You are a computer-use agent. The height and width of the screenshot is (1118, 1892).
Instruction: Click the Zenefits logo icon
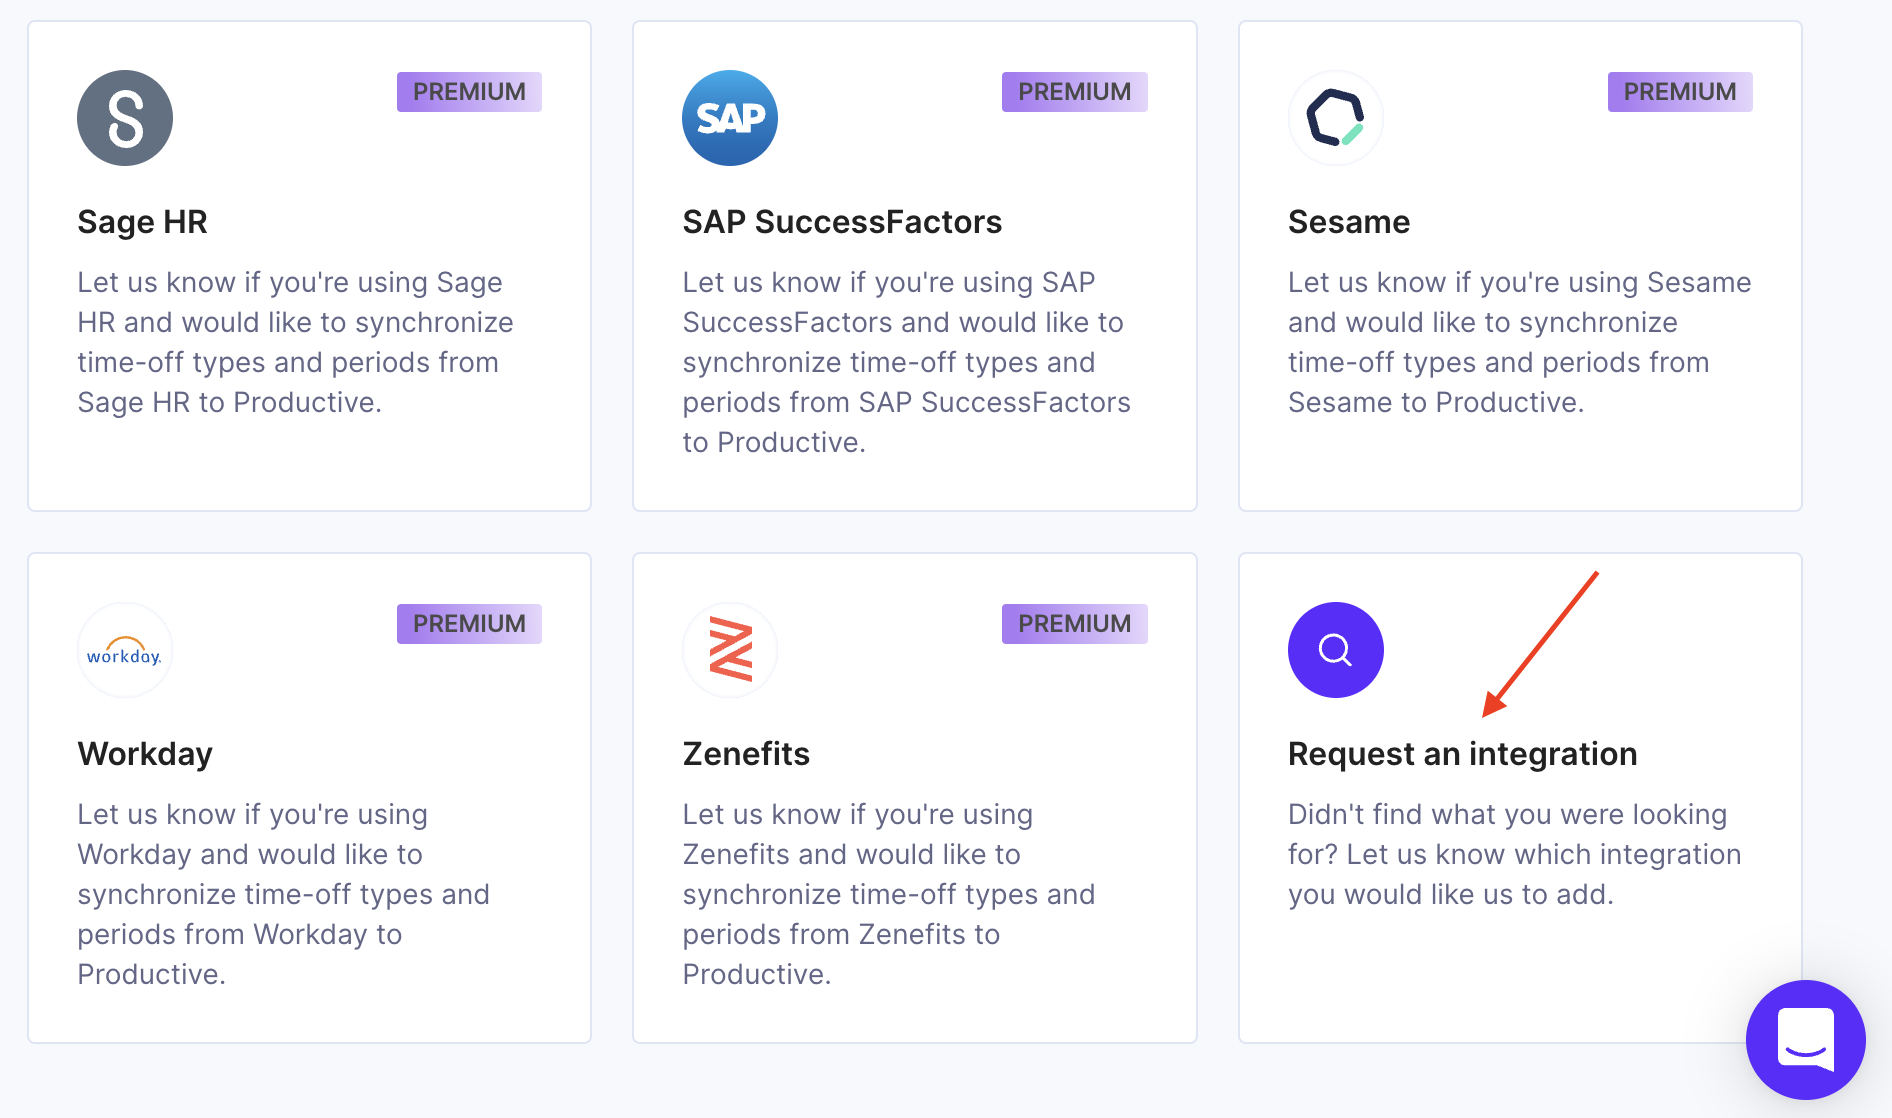(x=730, y=650)
